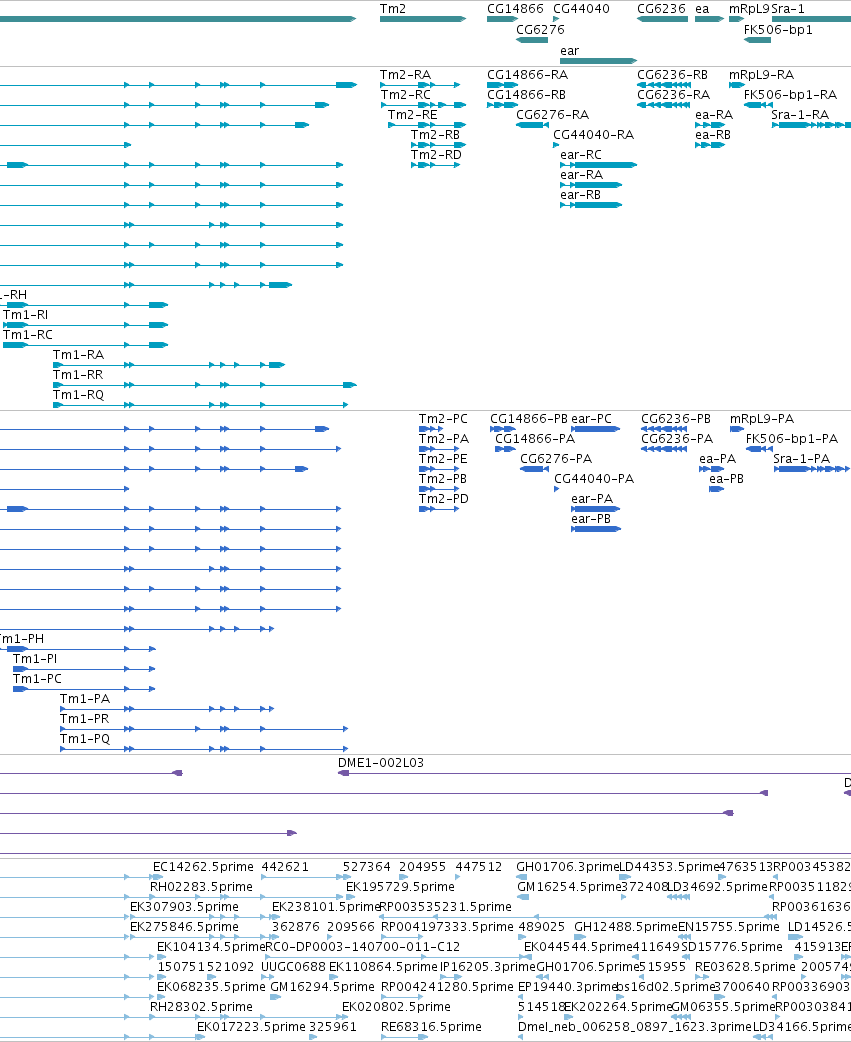Click the CG14866 gene label

pyautogui.click(x=515, y=9)
